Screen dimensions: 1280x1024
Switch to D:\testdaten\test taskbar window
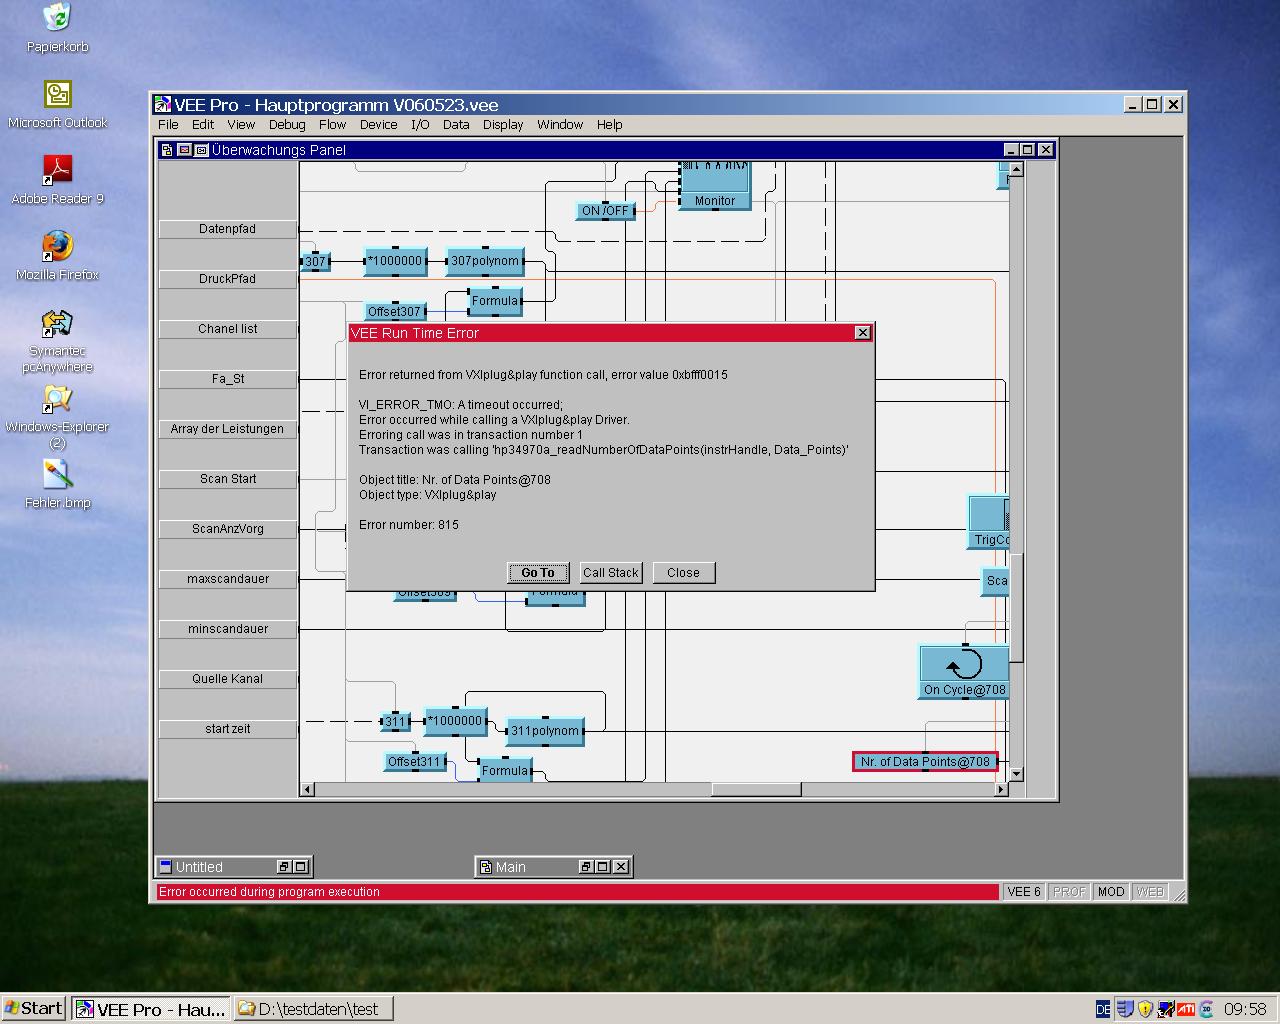(312, 1009)
